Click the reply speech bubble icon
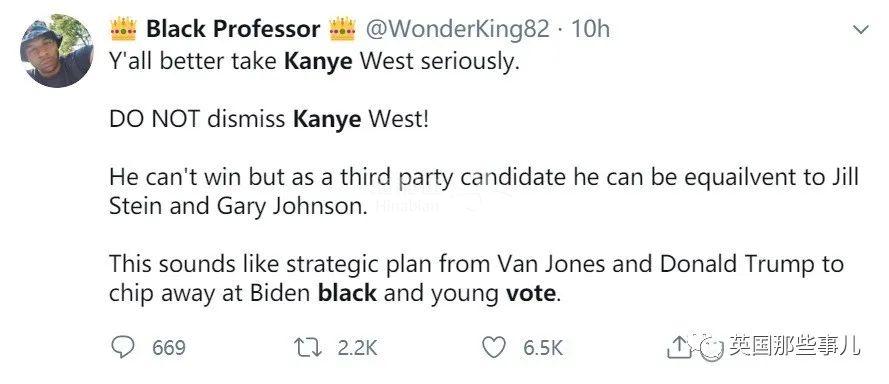 pyautogui.click(x=122, y=347)
